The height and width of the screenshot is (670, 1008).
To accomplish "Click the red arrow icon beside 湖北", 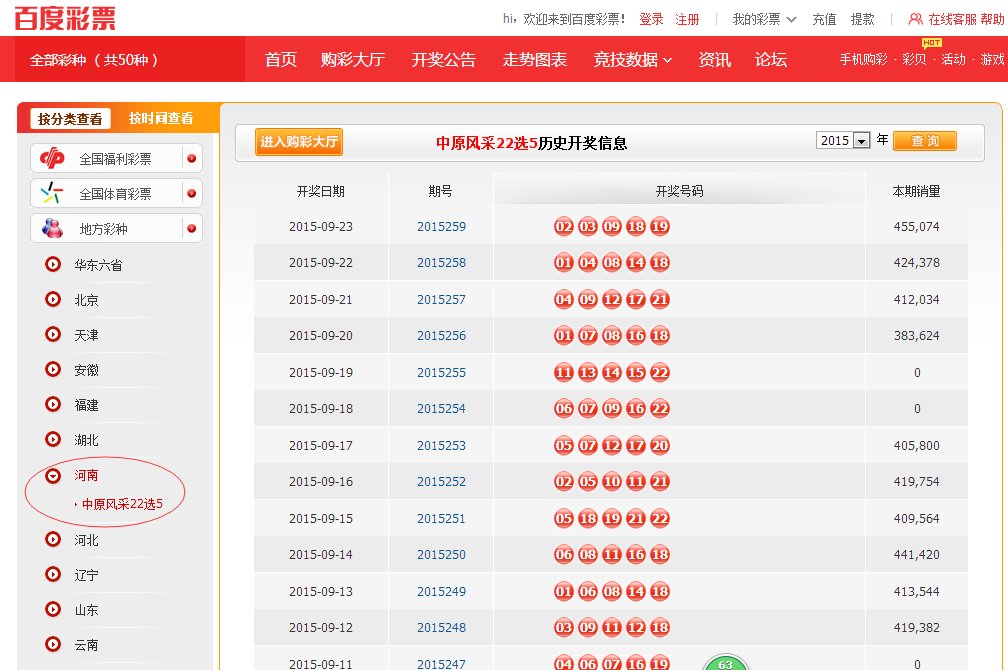I will click(x=51, y=439).
